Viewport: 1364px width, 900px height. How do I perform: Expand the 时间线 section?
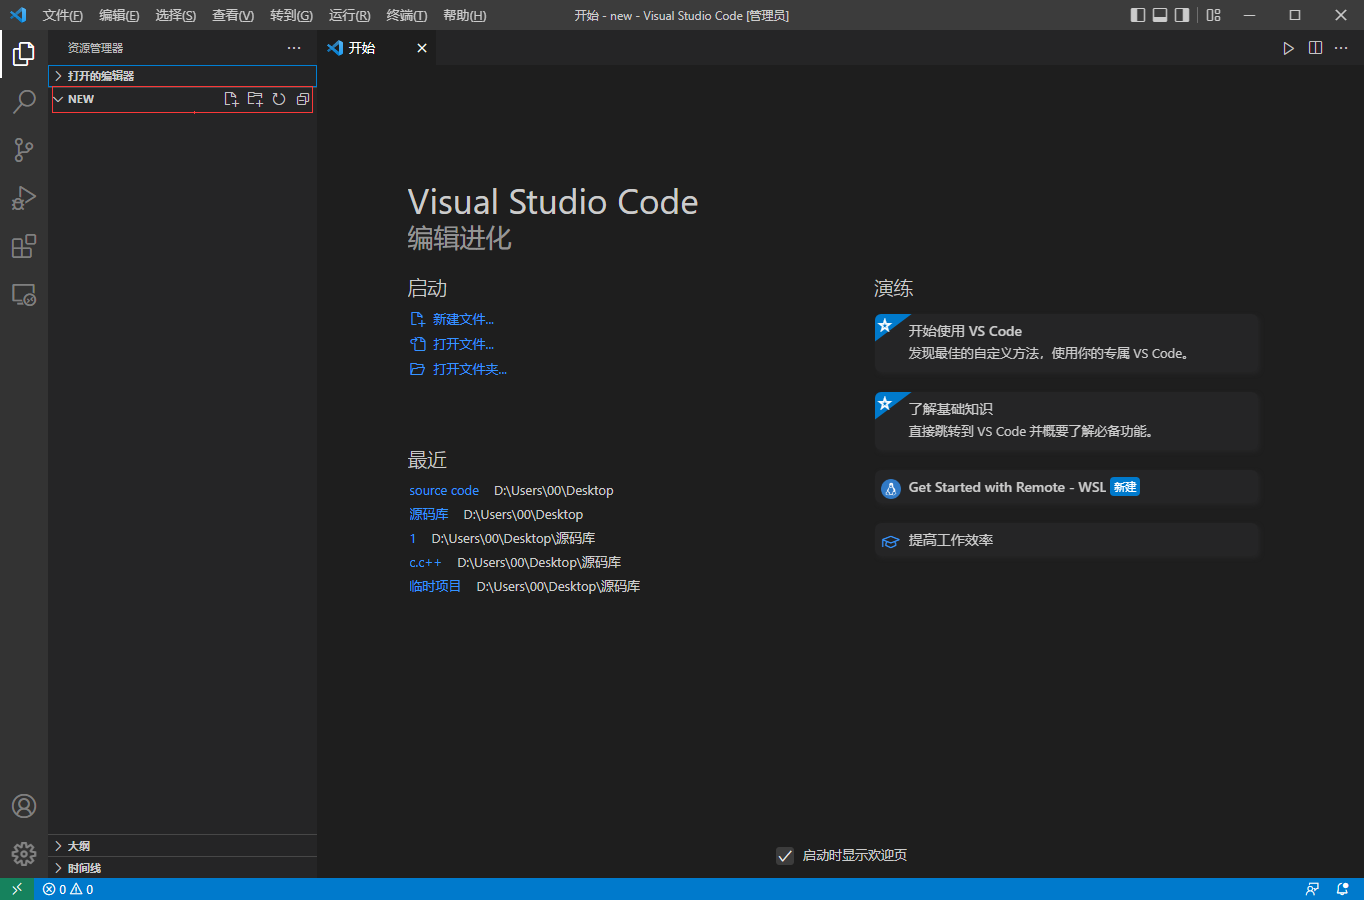pos(183,868)
